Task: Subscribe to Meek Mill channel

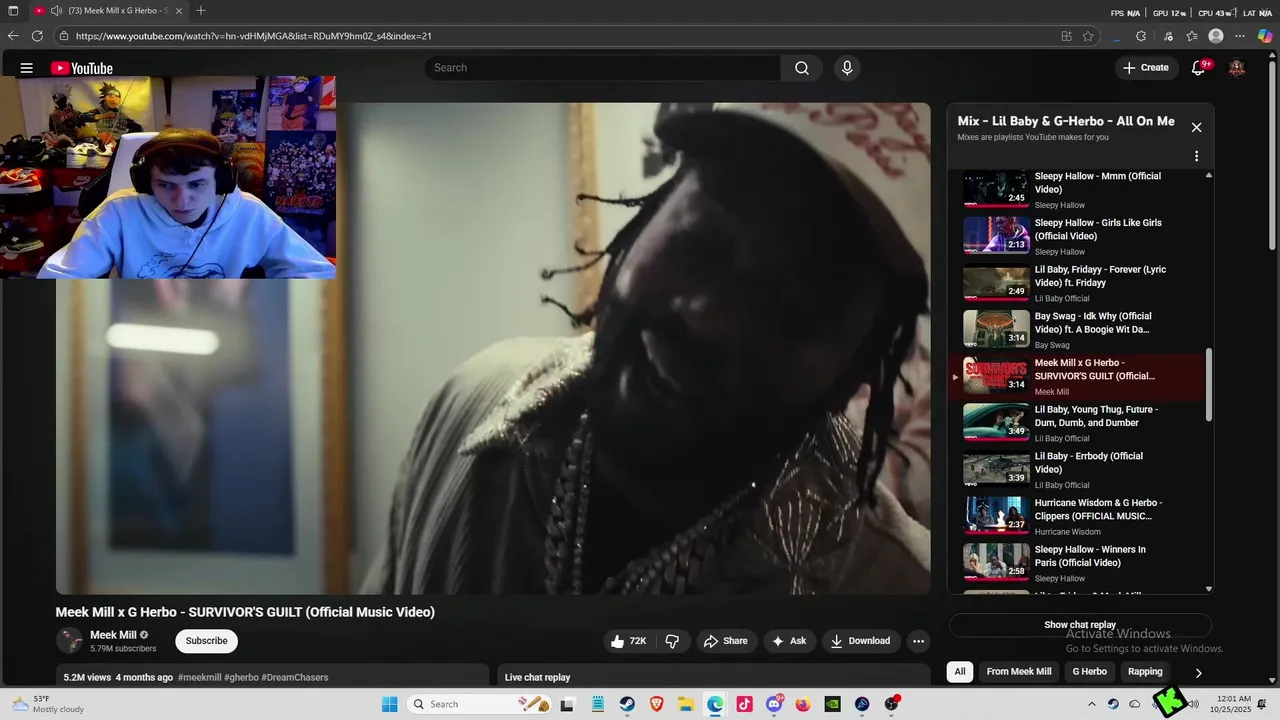Action: pyautogui.click(x=207, y=641)
